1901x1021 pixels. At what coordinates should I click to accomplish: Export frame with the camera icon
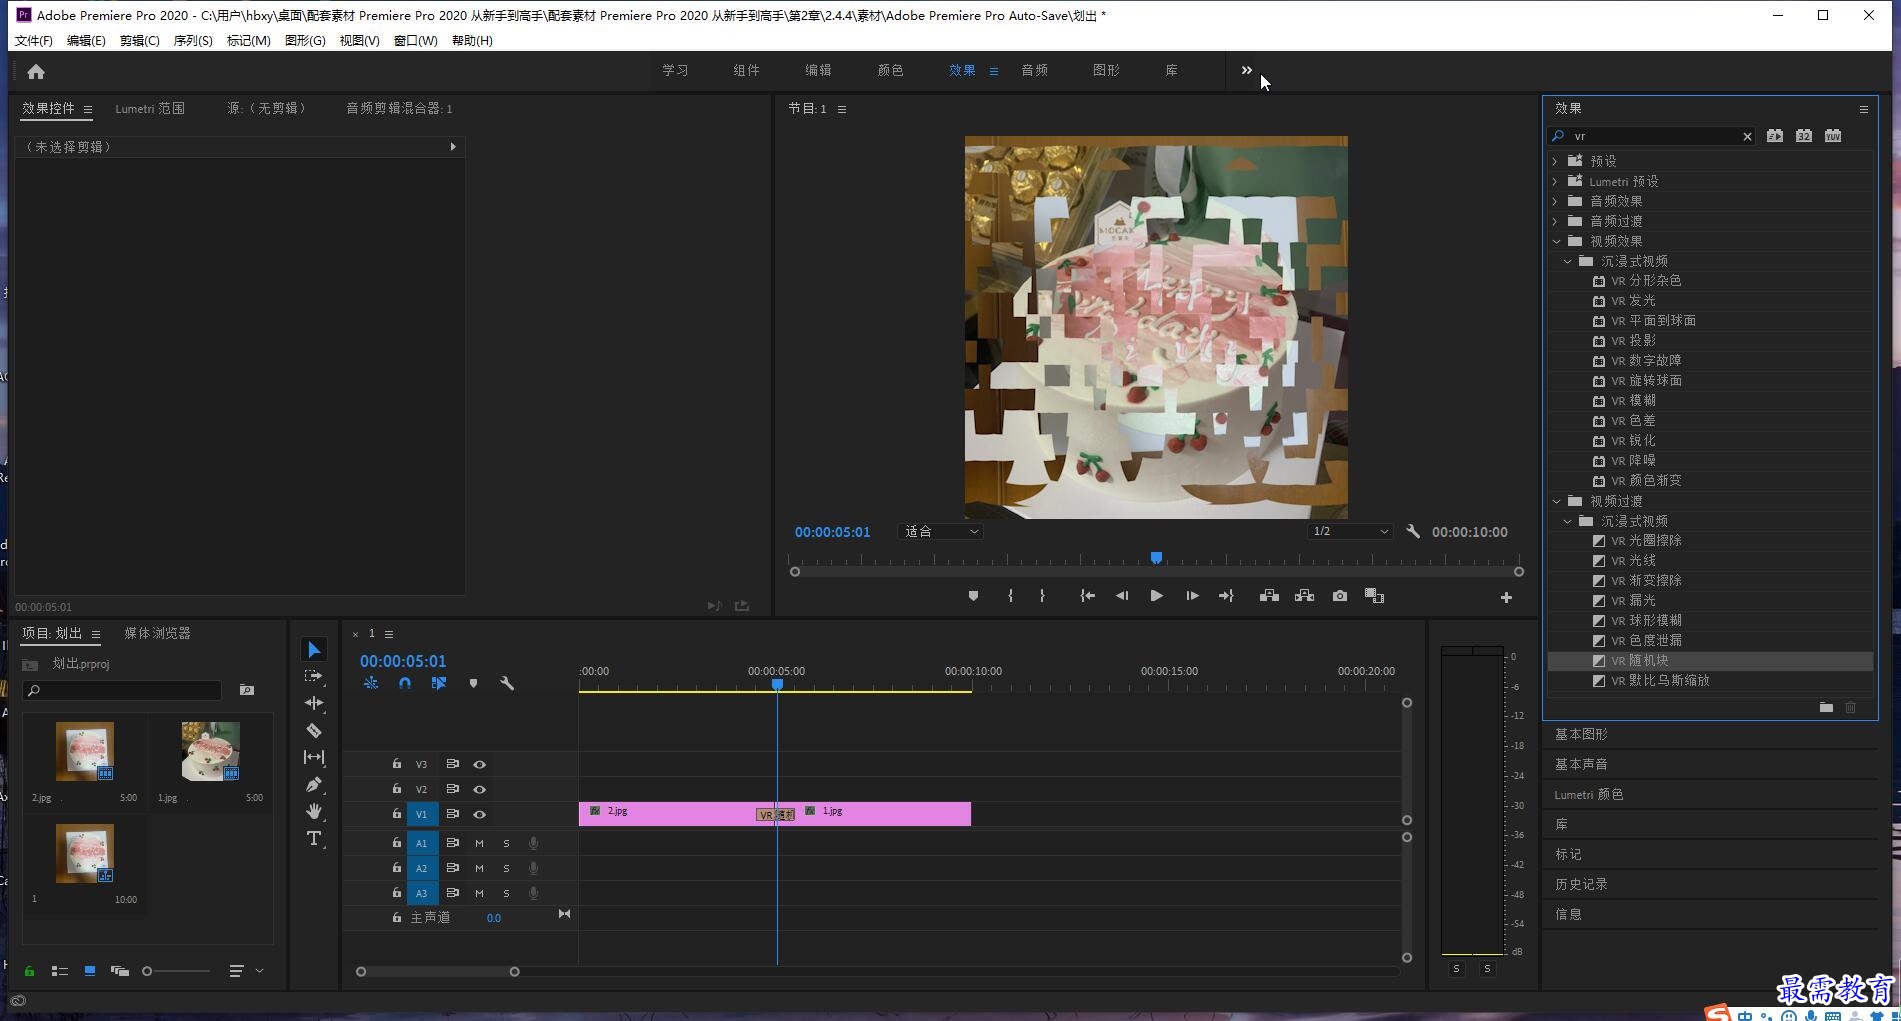pos(1340,596)
